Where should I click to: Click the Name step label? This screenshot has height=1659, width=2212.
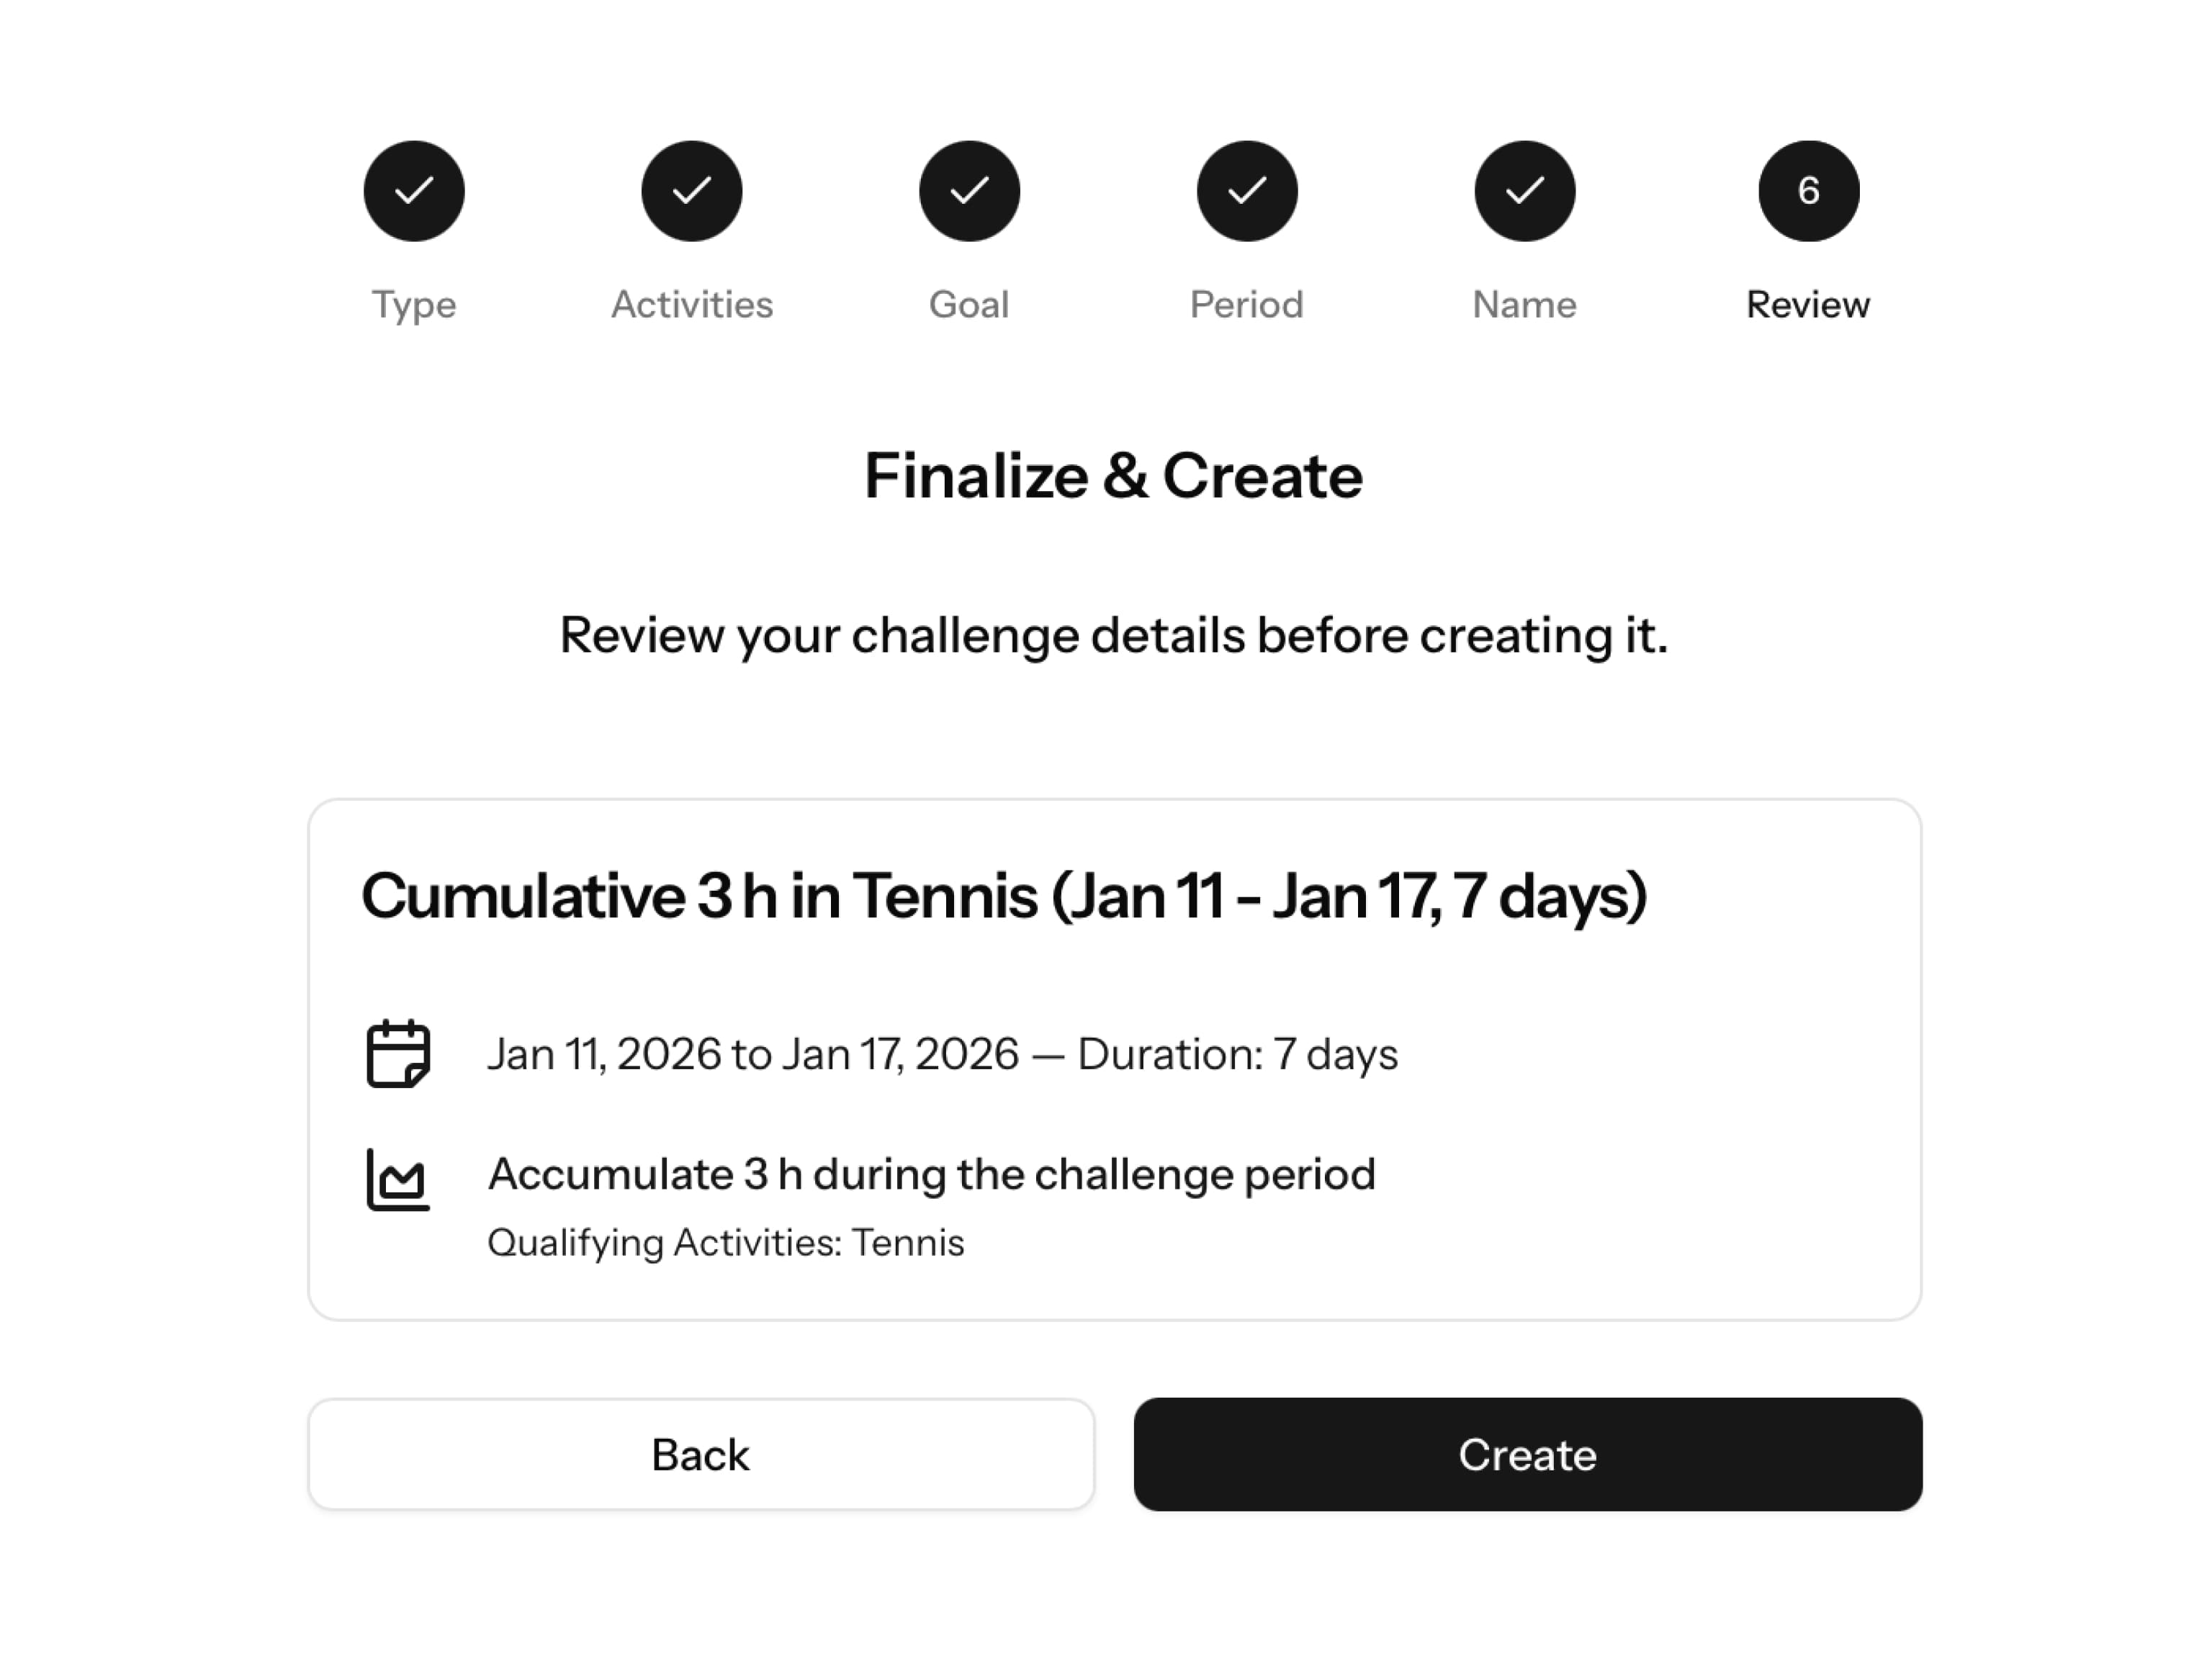pyautogui.click(x=1524, y=305)
